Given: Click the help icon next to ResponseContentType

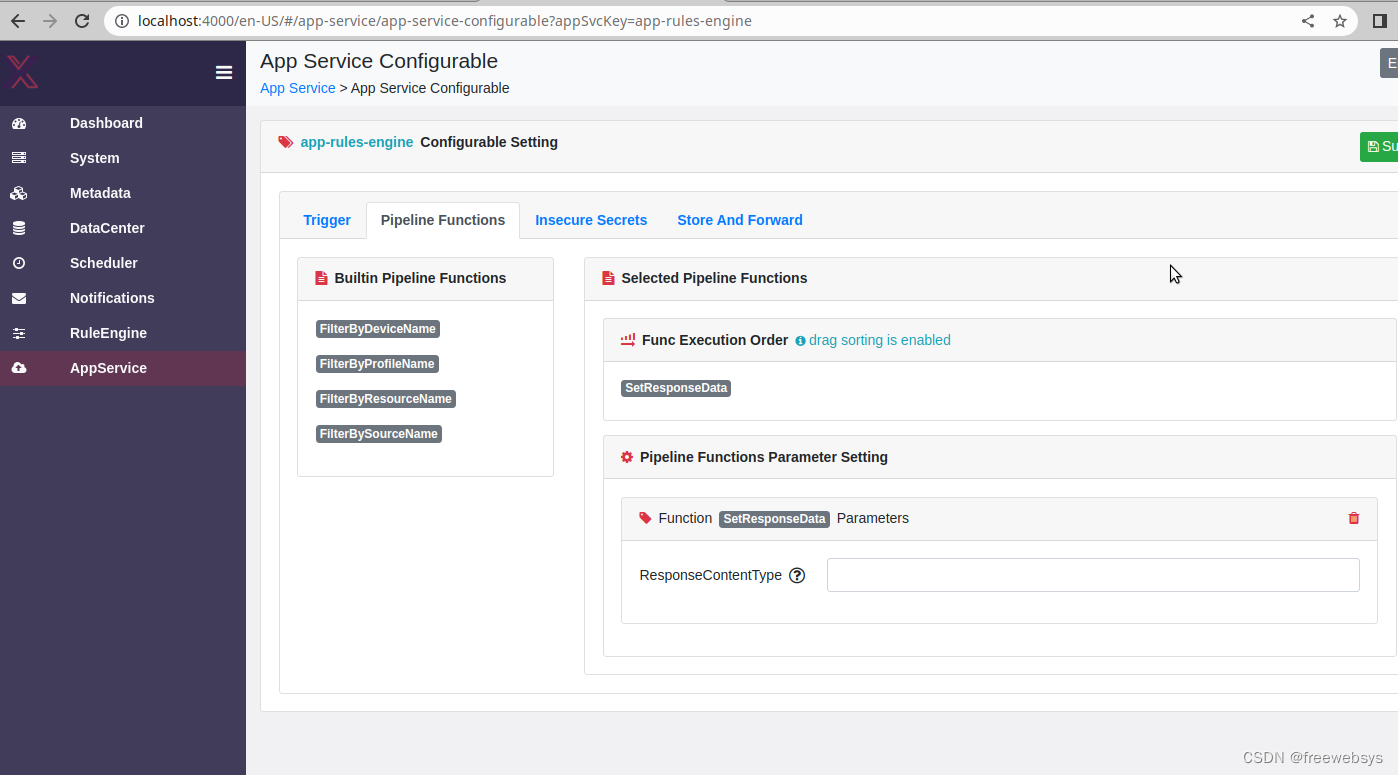Looking at the screenshot, I should click(797, 575).
